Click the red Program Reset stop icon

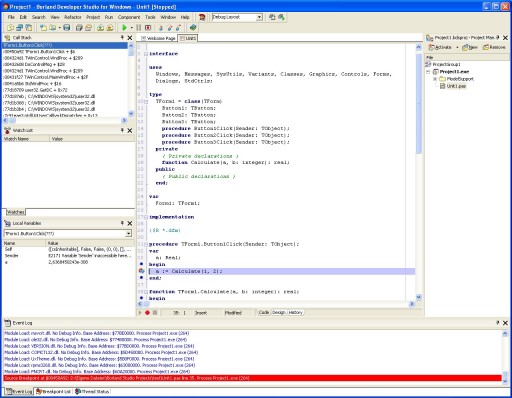[x=148, y=28]
